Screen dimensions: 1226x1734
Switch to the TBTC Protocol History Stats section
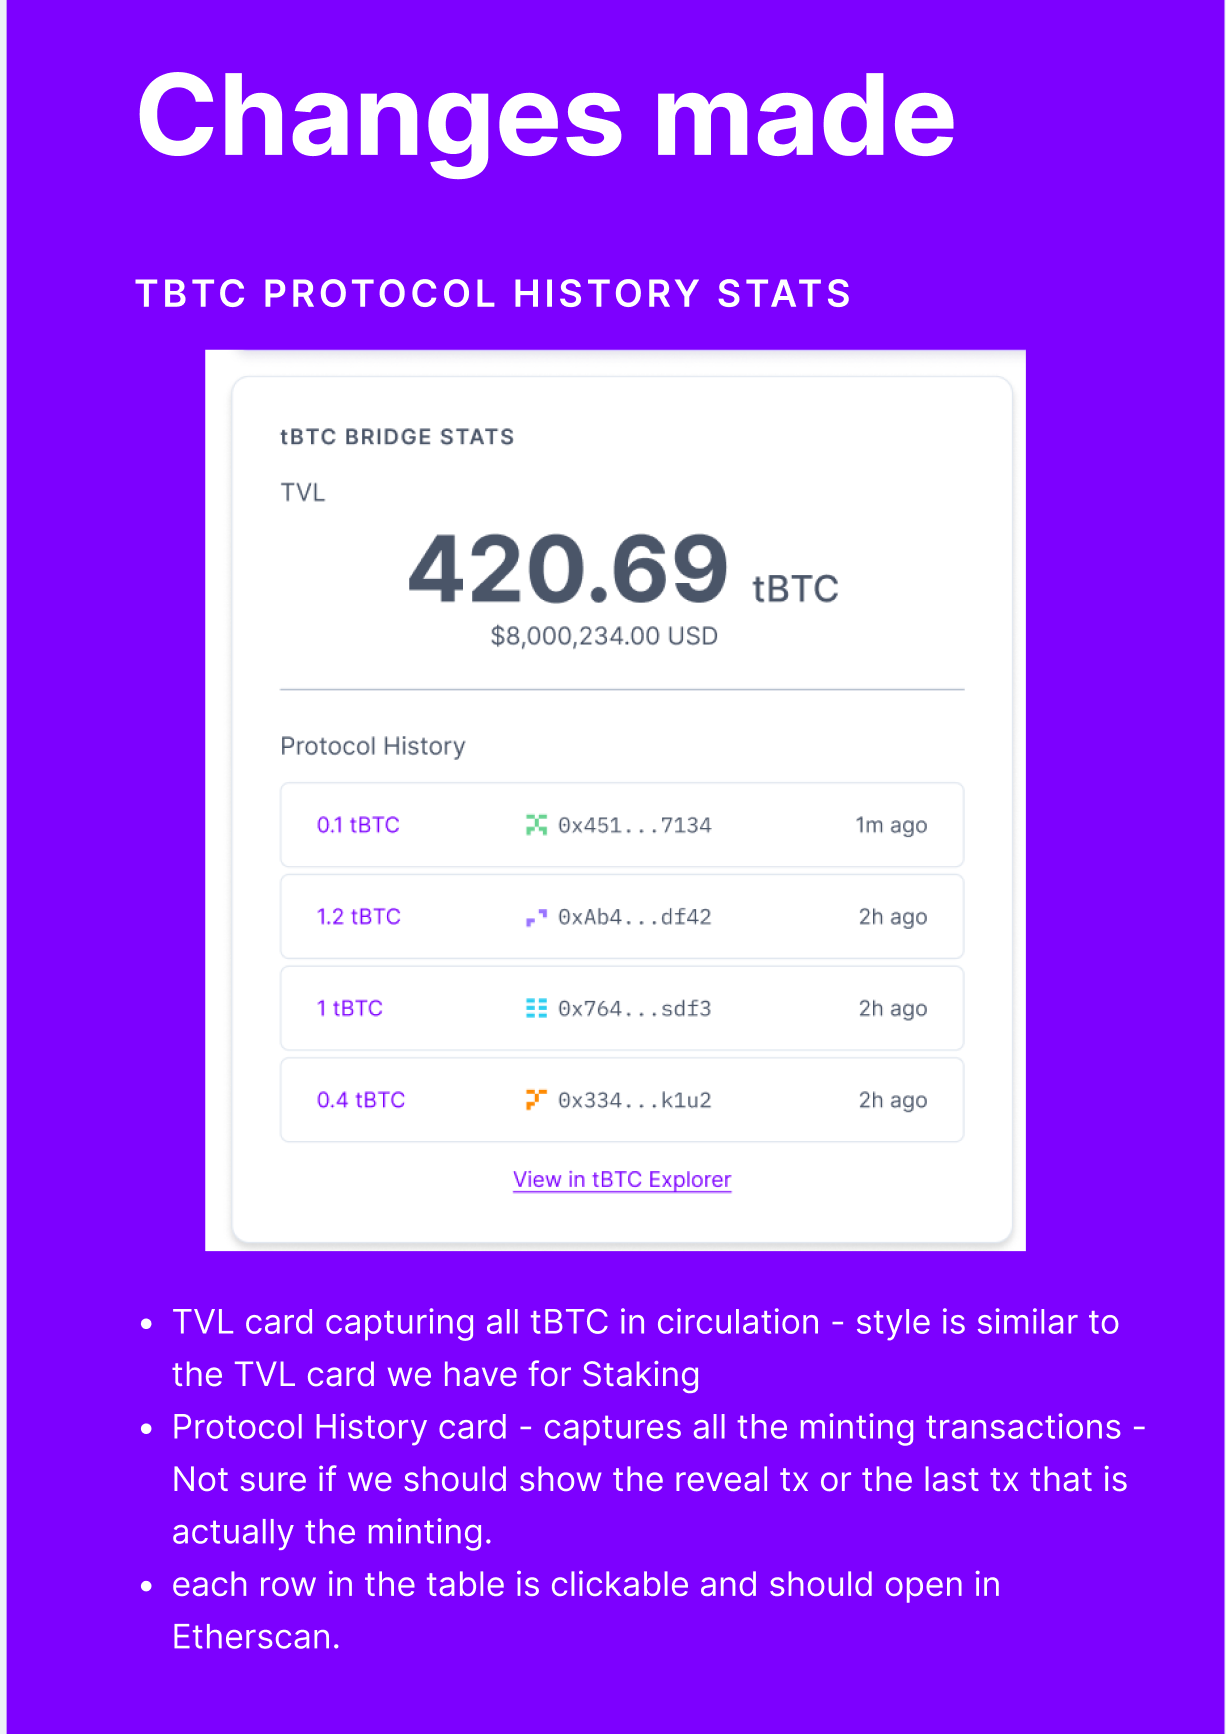pyautogui.click(x=493, y=293)
